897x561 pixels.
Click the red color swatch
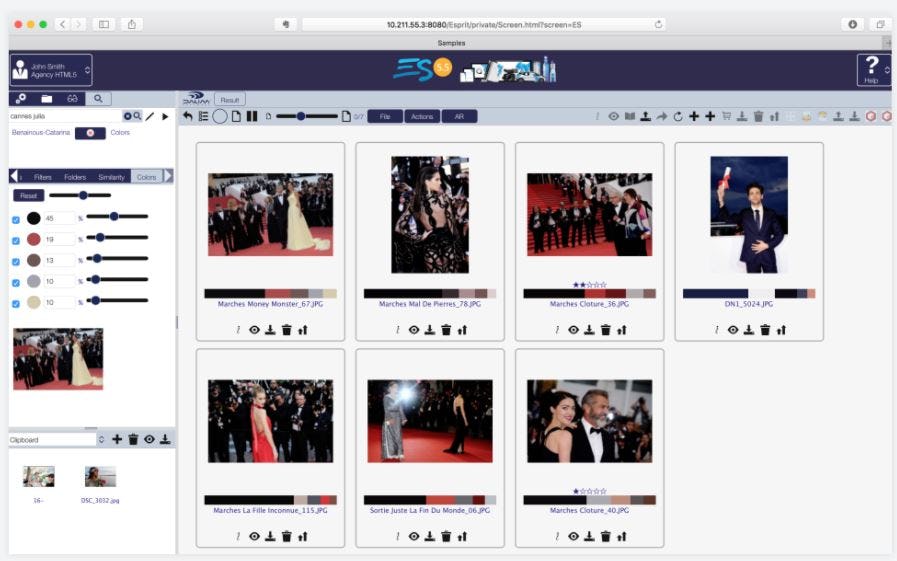tap(34, 239)
